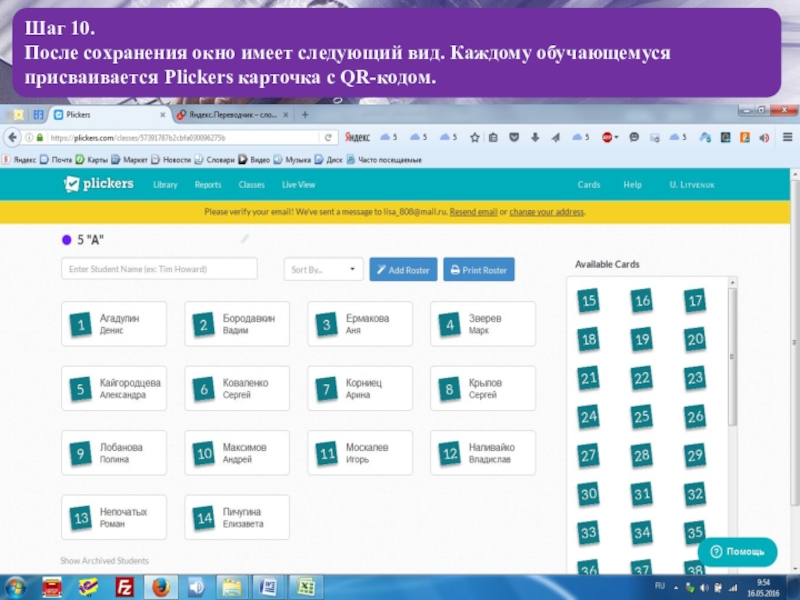Switch to the Яндекс.Переводчик browser tab
Image resolution: width=800 pixels, height=600 pixels.
pos(232,115)
